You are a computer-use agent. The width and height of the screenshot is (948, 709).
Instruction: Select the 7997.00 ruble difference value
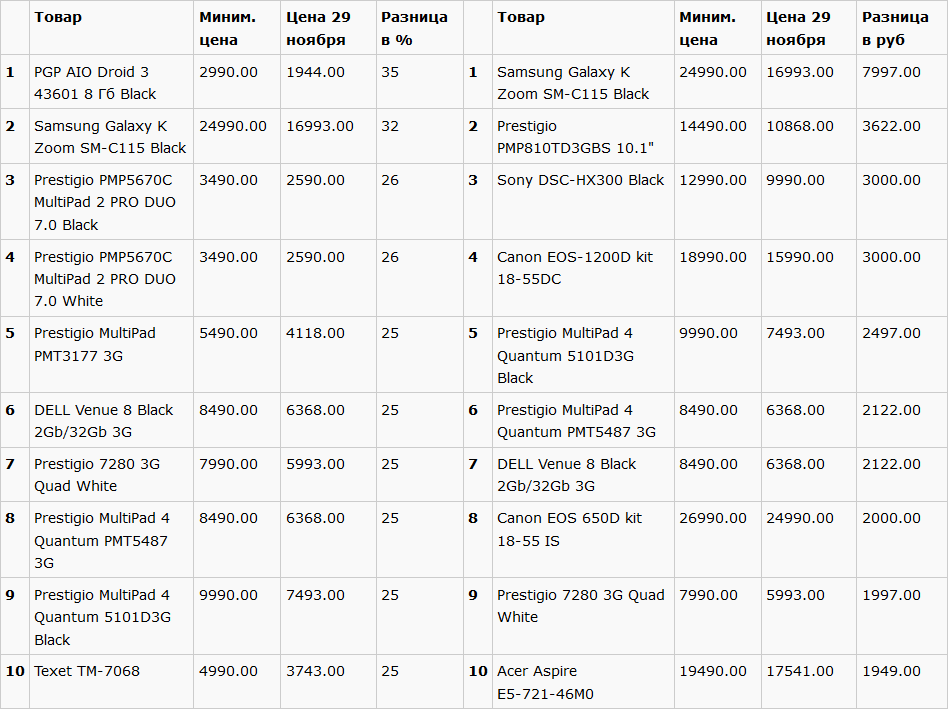pyautogui.click(x=891, y=72)
